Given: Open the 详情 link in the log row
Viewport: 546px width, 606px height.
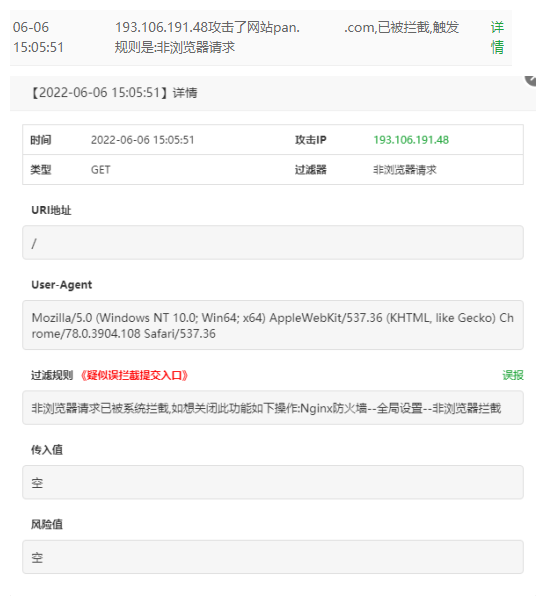Looking at the screenshot, I should tap(497, 37).
